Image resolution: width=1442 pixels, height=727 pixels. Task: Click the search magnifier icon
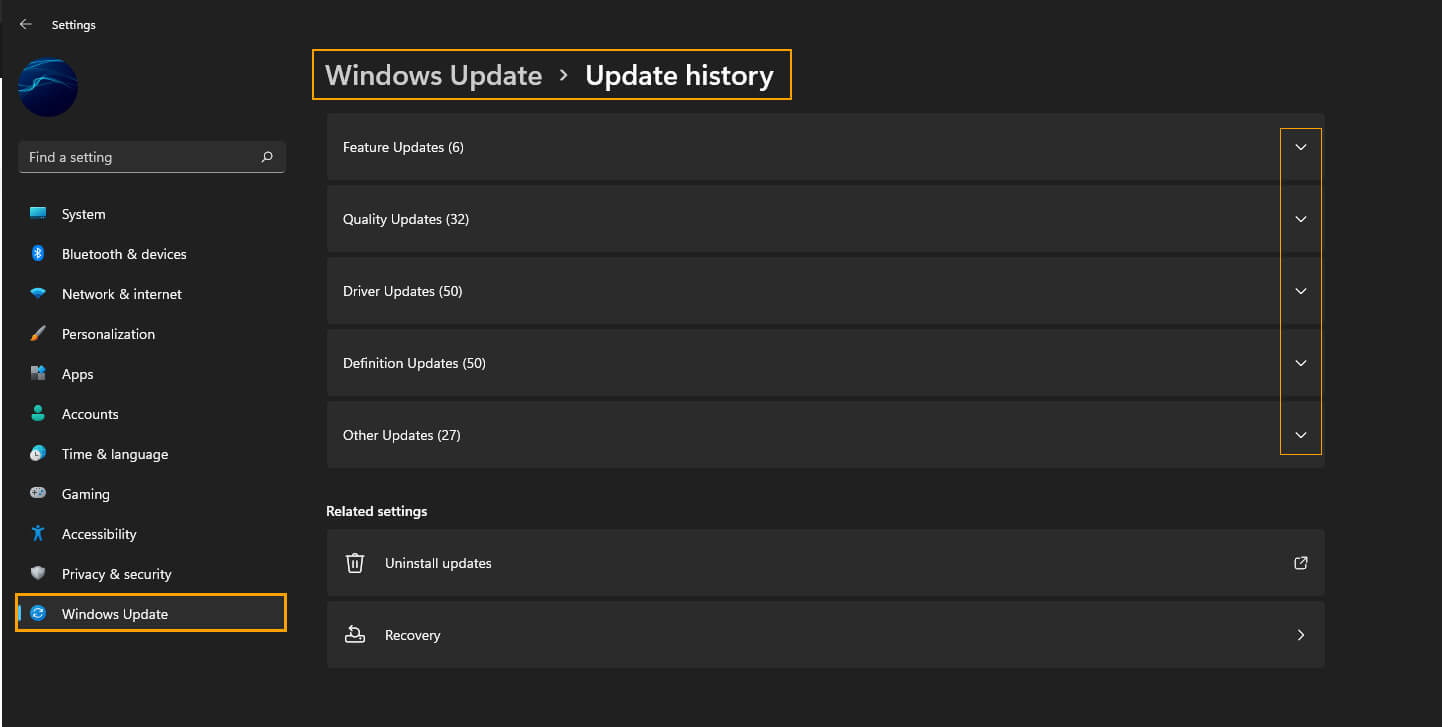[x=267, y=157]
